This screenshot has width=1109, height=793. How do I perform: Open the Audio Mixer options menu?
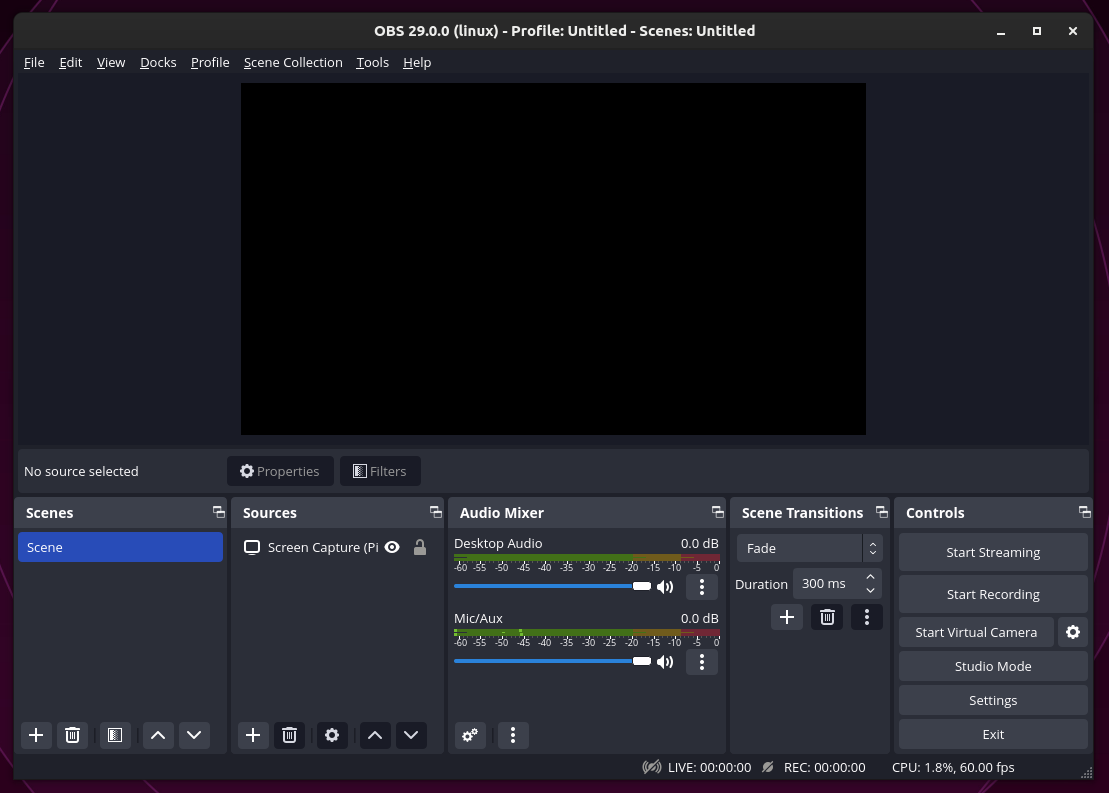(x=513, y=735)
